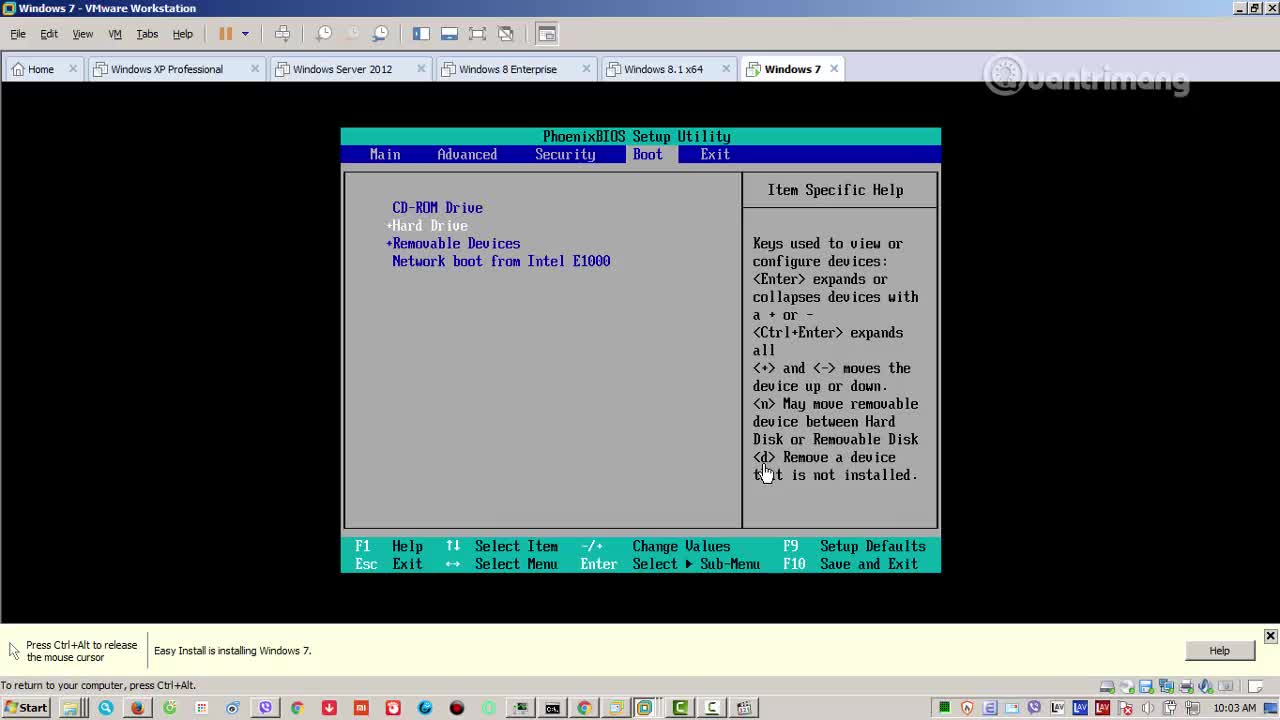1280x720 pixels.
Task: Toggle the thumbnail bar toolbar icon
Action: click(449, 34)
